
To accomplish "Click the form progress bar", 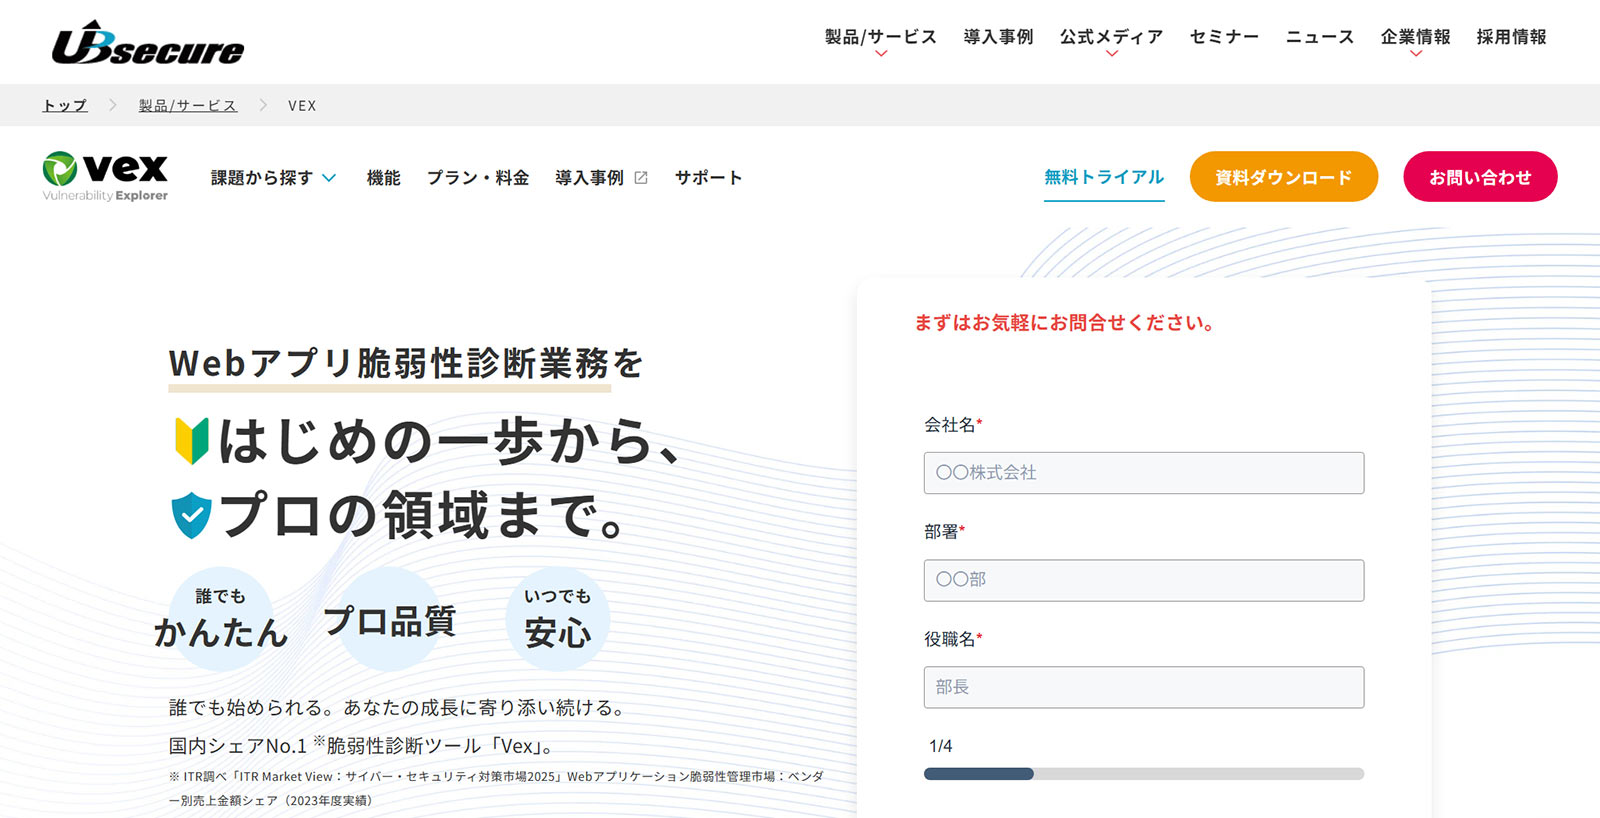I will [x=1144, y=774].
